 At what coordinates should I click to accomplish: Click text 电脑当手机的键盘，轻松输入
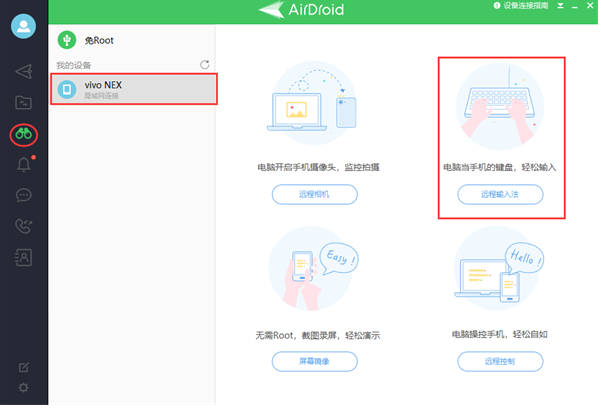(499, 167)
